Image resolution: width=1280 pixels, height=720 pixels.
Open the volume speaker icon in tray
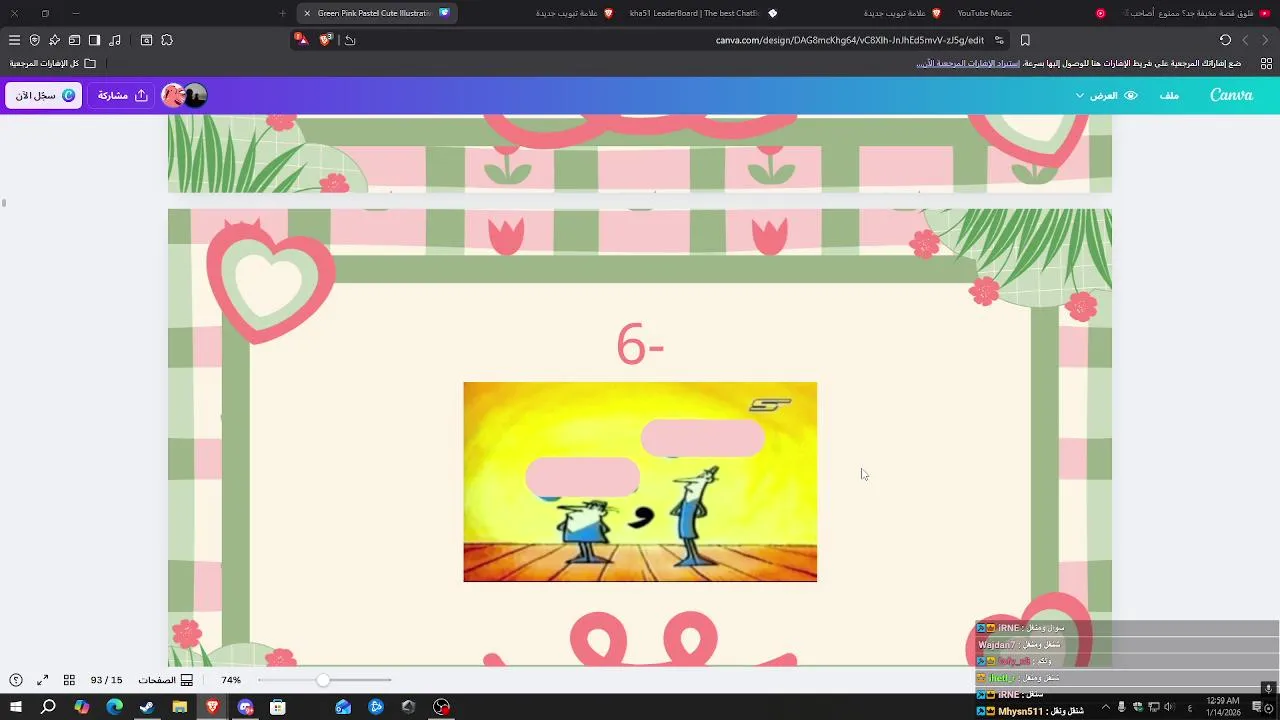point(1170,707)
